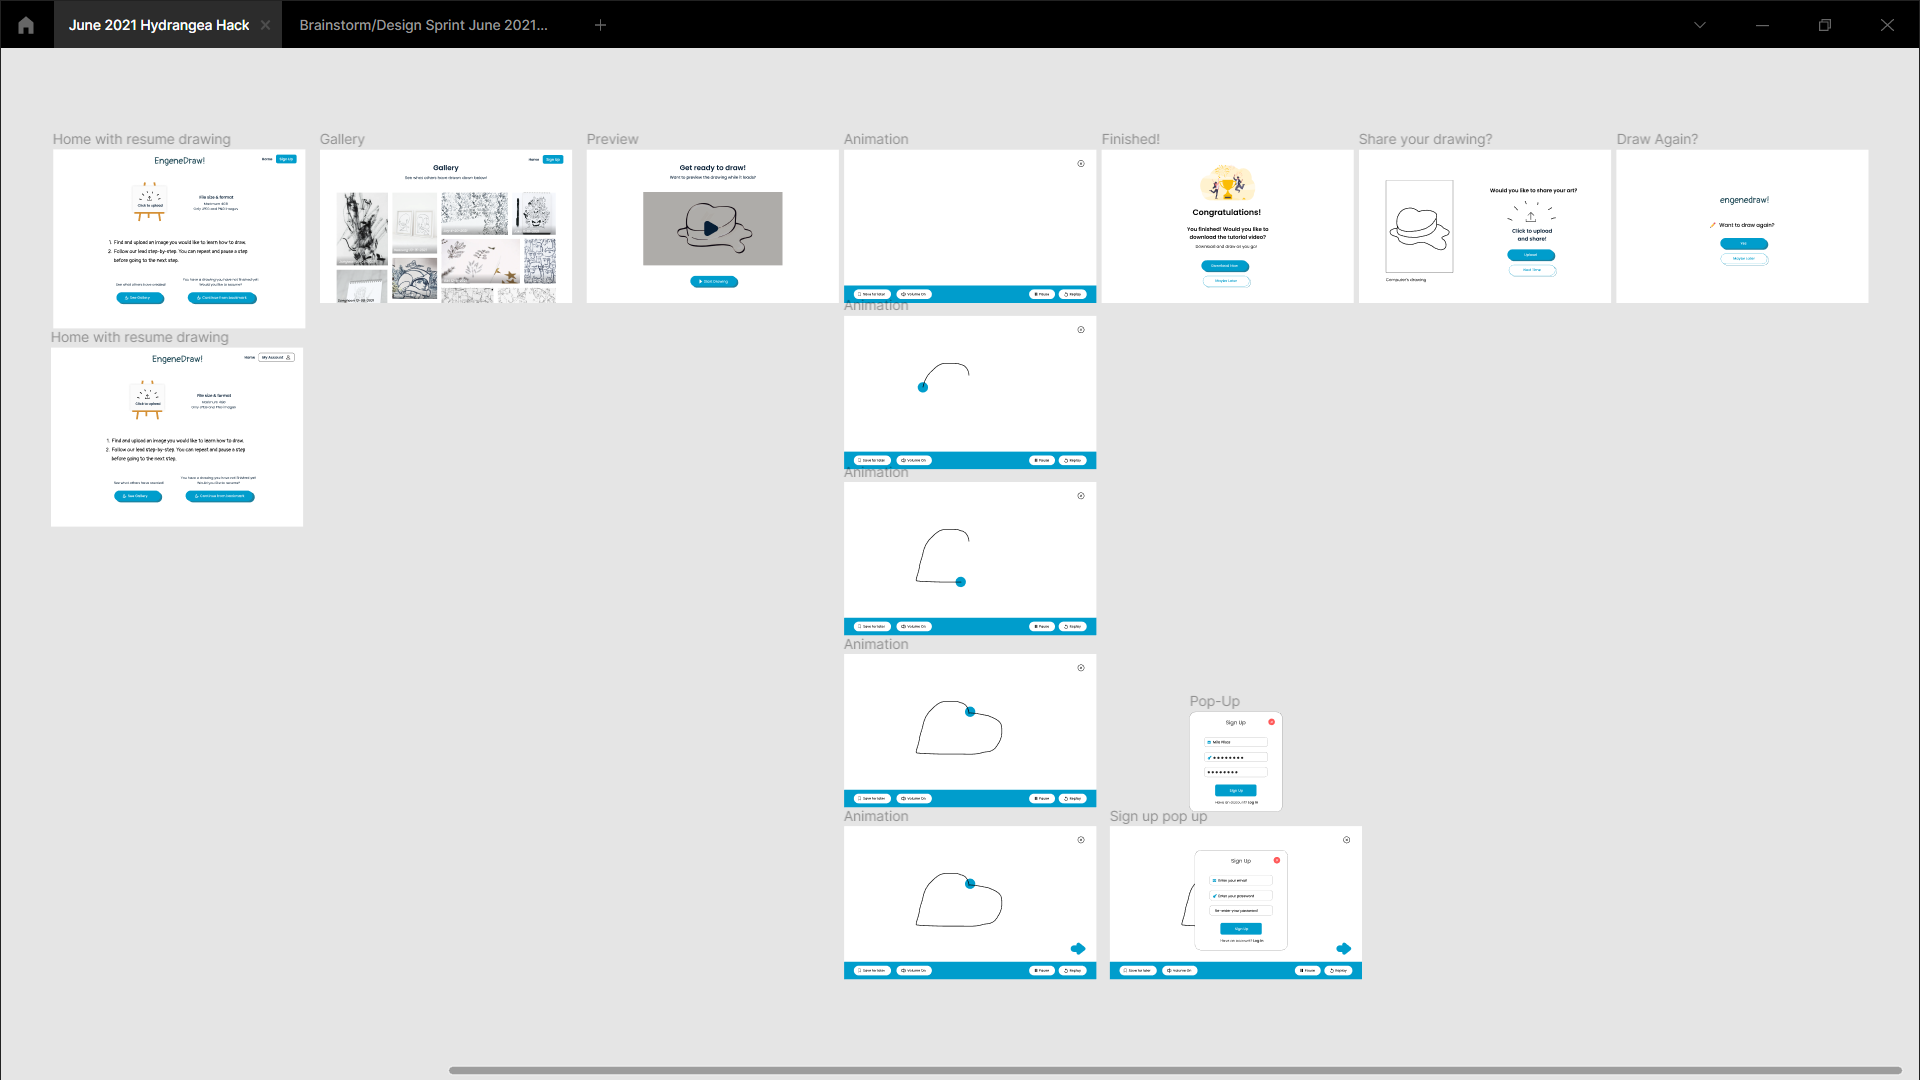This screenshot has width=1920, height=1080.
Task: Click target icon in top Animation frame
Action: 1081,163
